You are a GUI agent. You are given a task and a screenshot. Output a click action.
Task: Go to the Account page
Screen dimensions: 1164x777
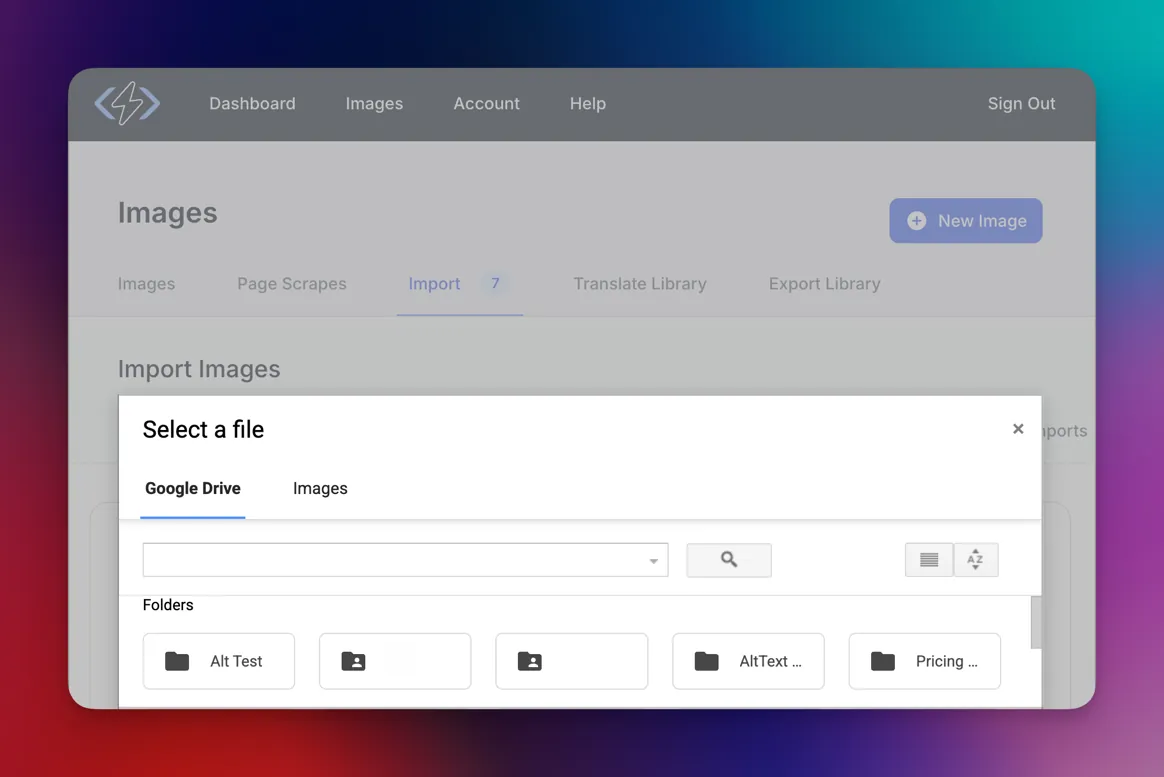pos(486,104)
